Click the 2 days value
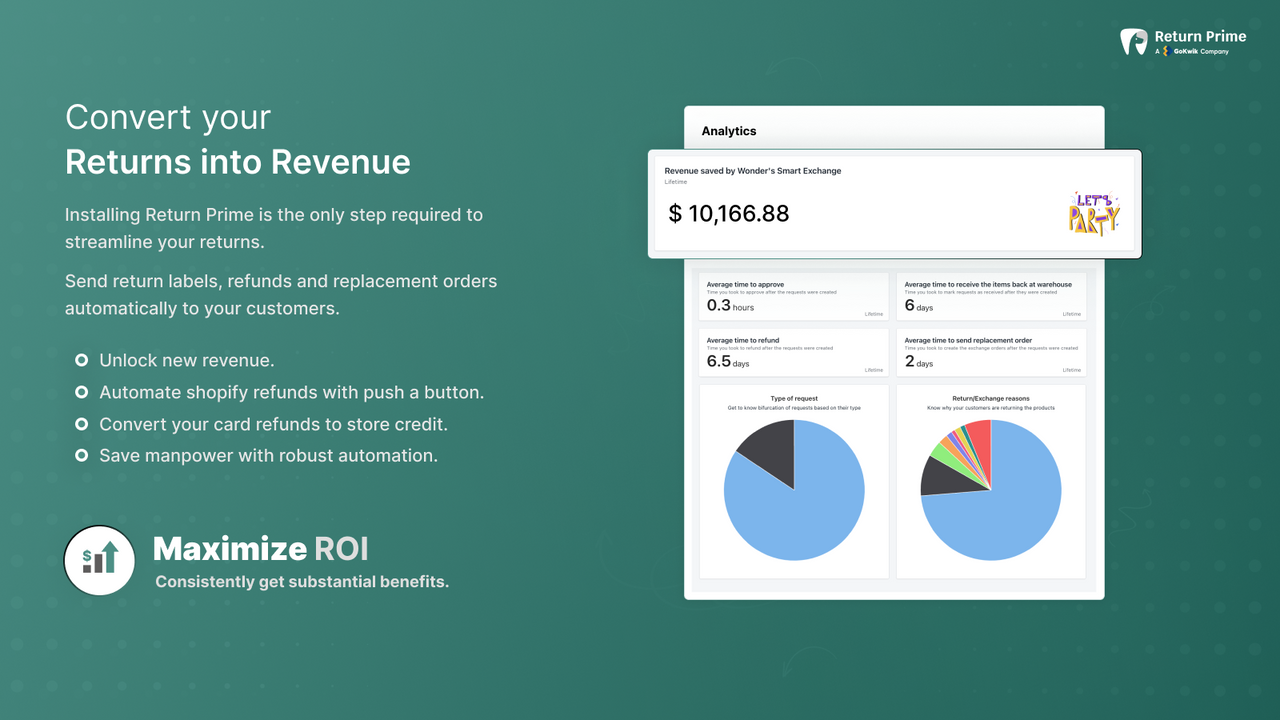This screenshot has height=720, width=1280. (919, 362)
